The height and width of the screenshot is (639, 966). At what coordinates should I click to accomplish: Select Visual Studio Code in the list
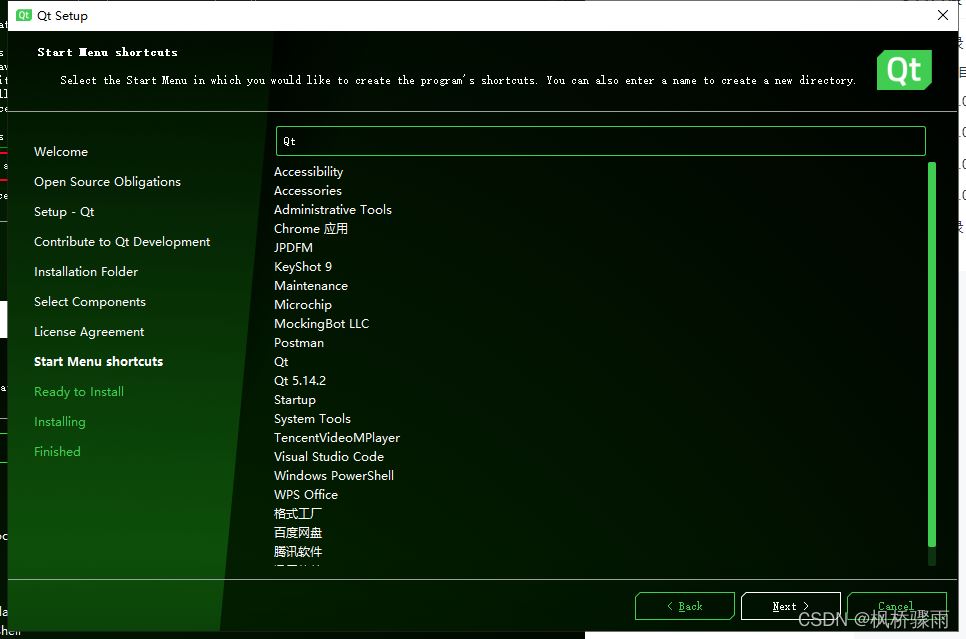[x=328, y=456]
